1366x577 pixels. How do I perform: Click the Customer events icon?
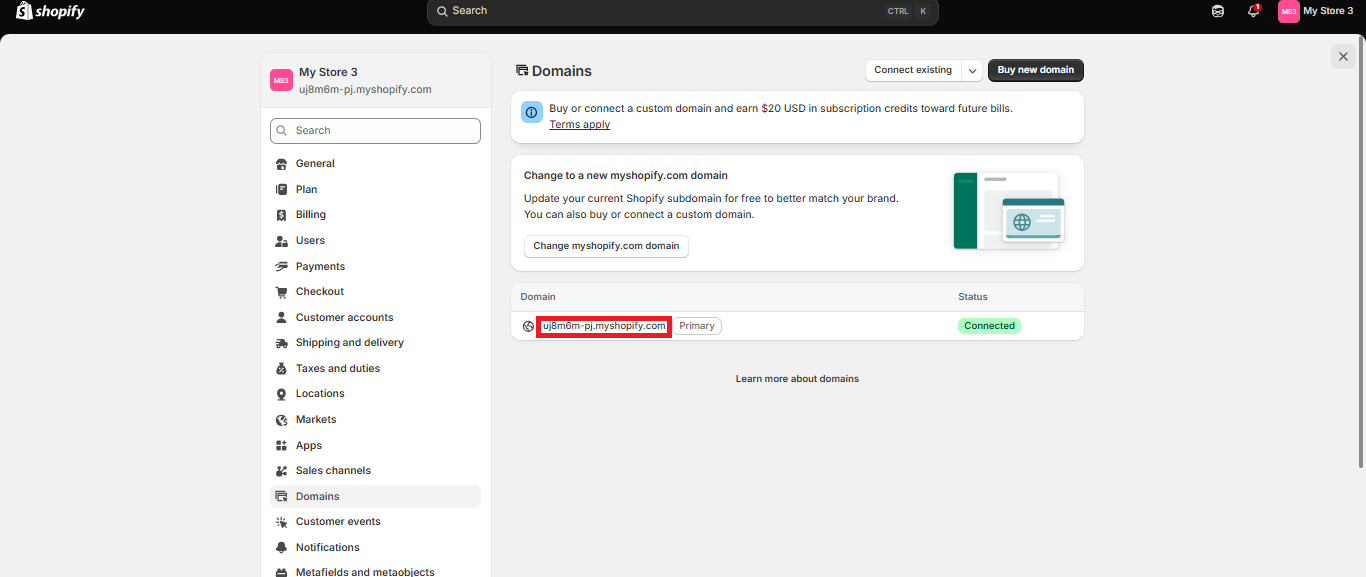tap(282, 522)
